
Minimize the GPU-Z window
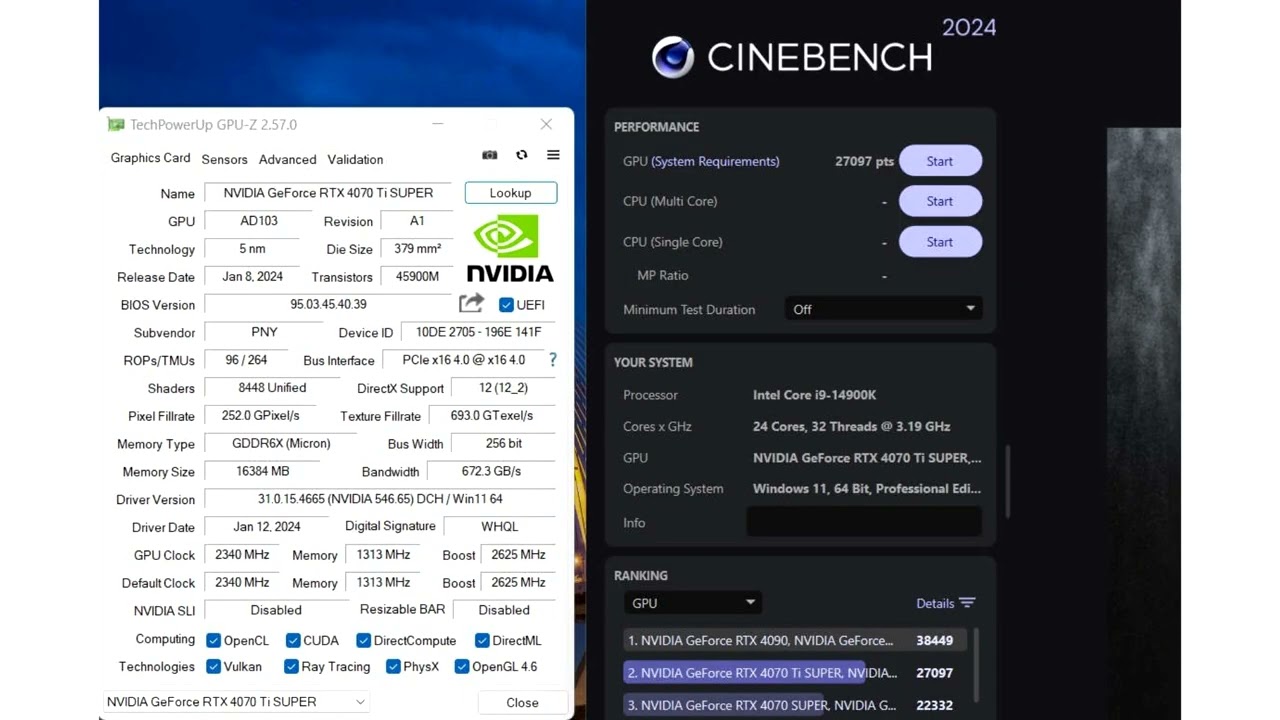point(438,124)
